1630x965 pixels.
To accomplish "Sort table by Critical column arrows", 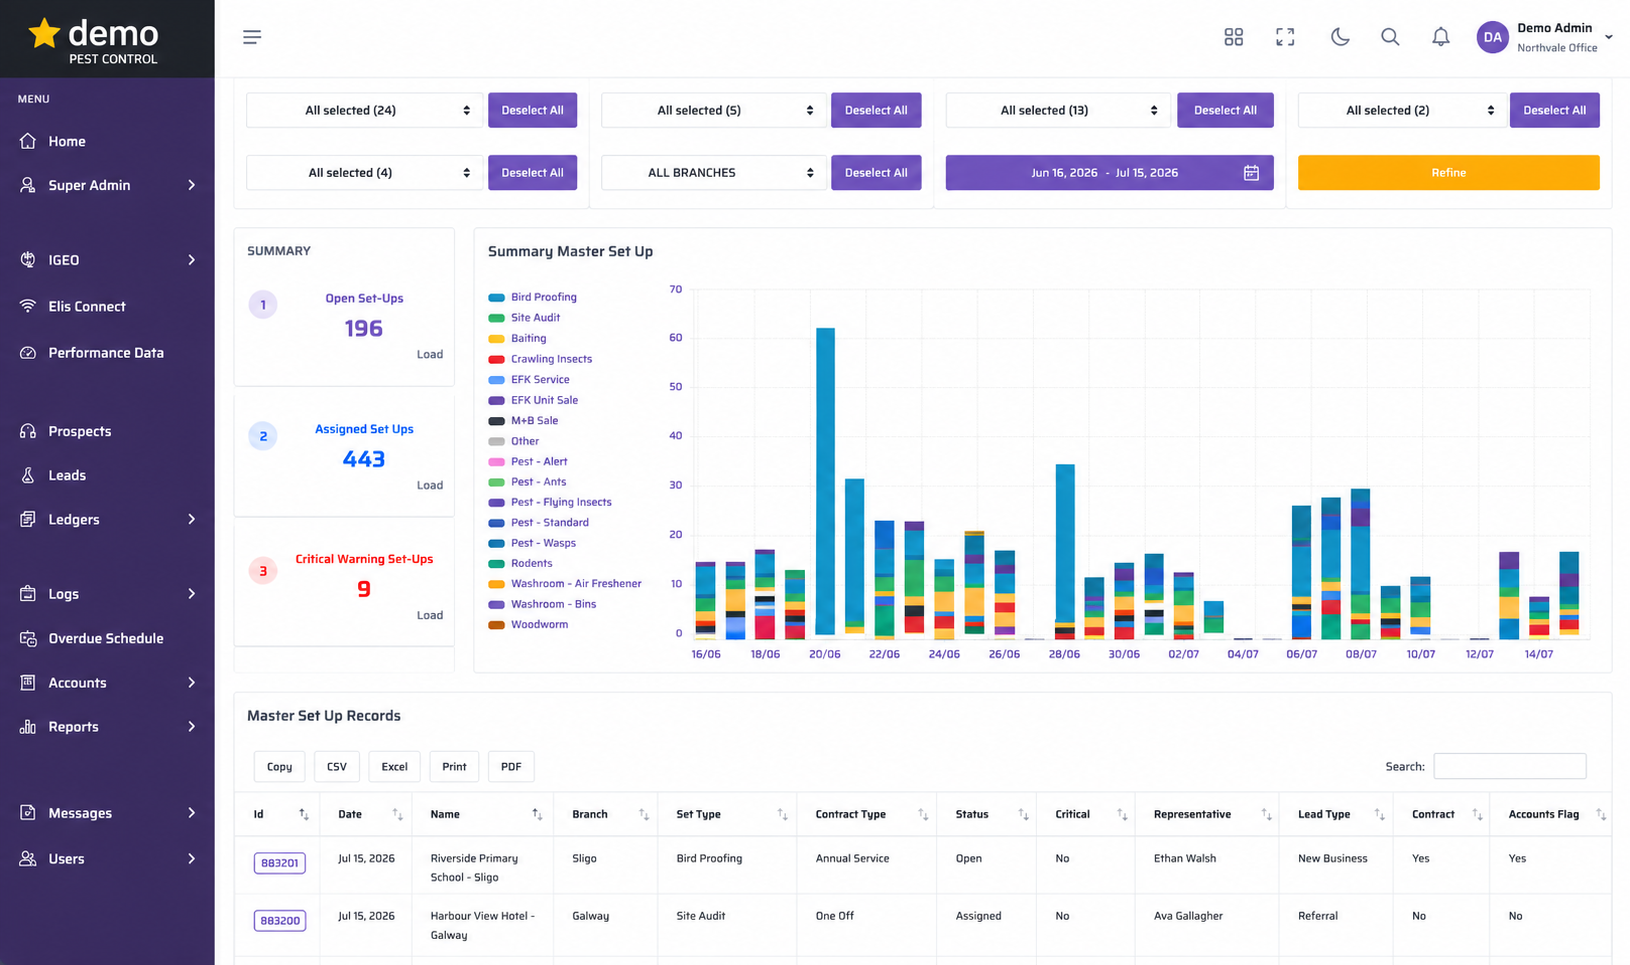I will [1122, 815].
